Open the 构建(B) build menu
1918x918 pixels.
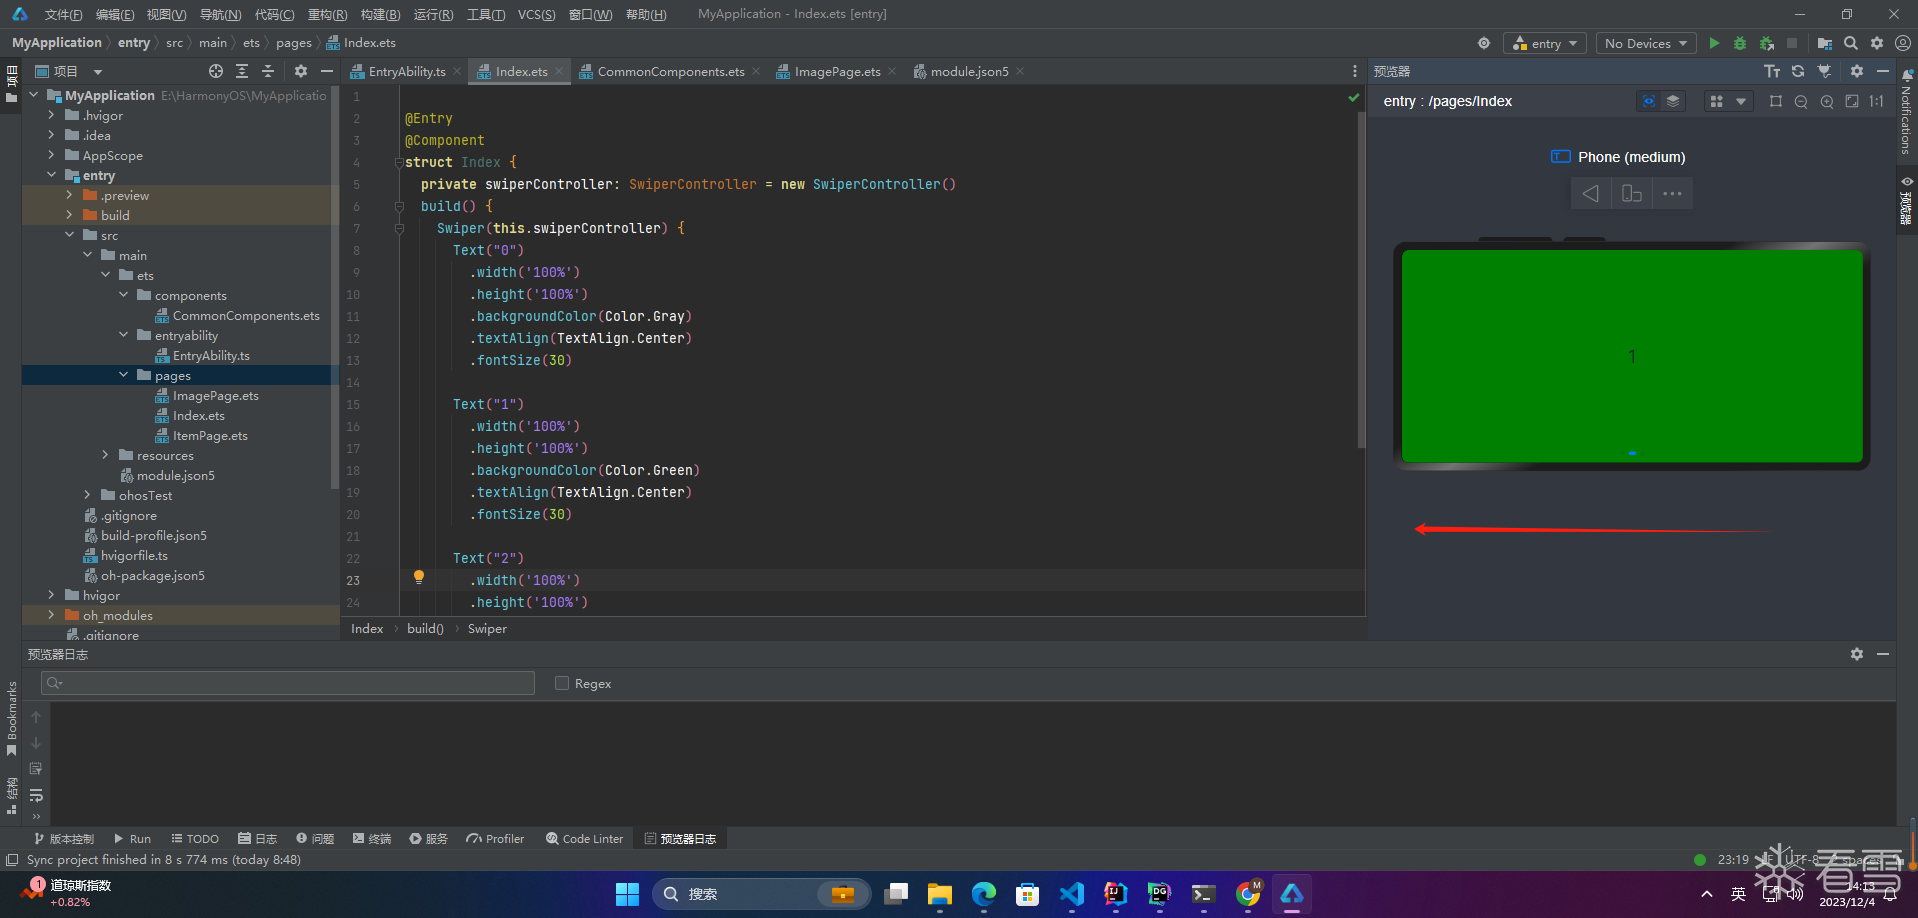380,14
